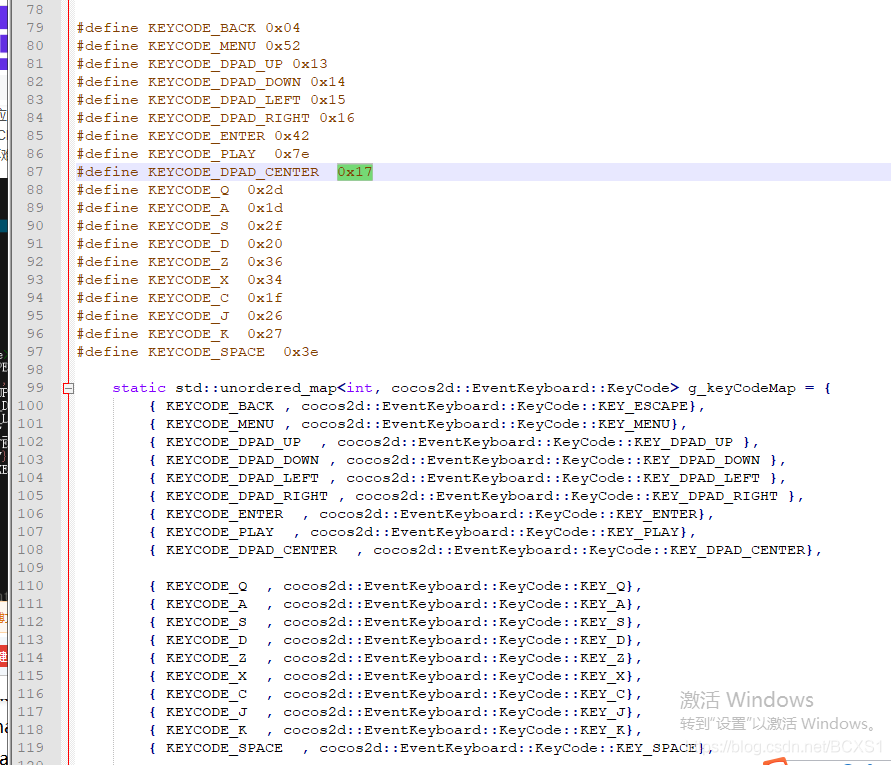The height and width of the screenshot is (765, 891).
Task: Click KEY_DPAD_CENTER map entry on line 108
Action: (485, 550)
